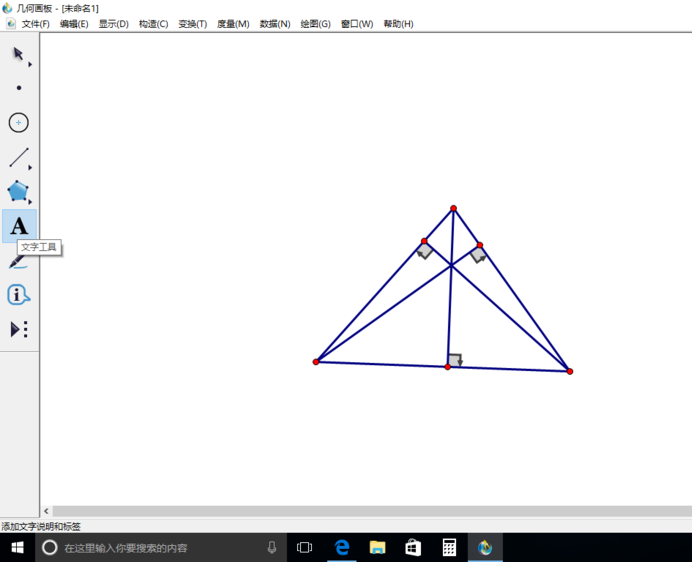Screen dimensions: 692x562
Task: Click the altitude foot on right side
Action: point(480,245)
